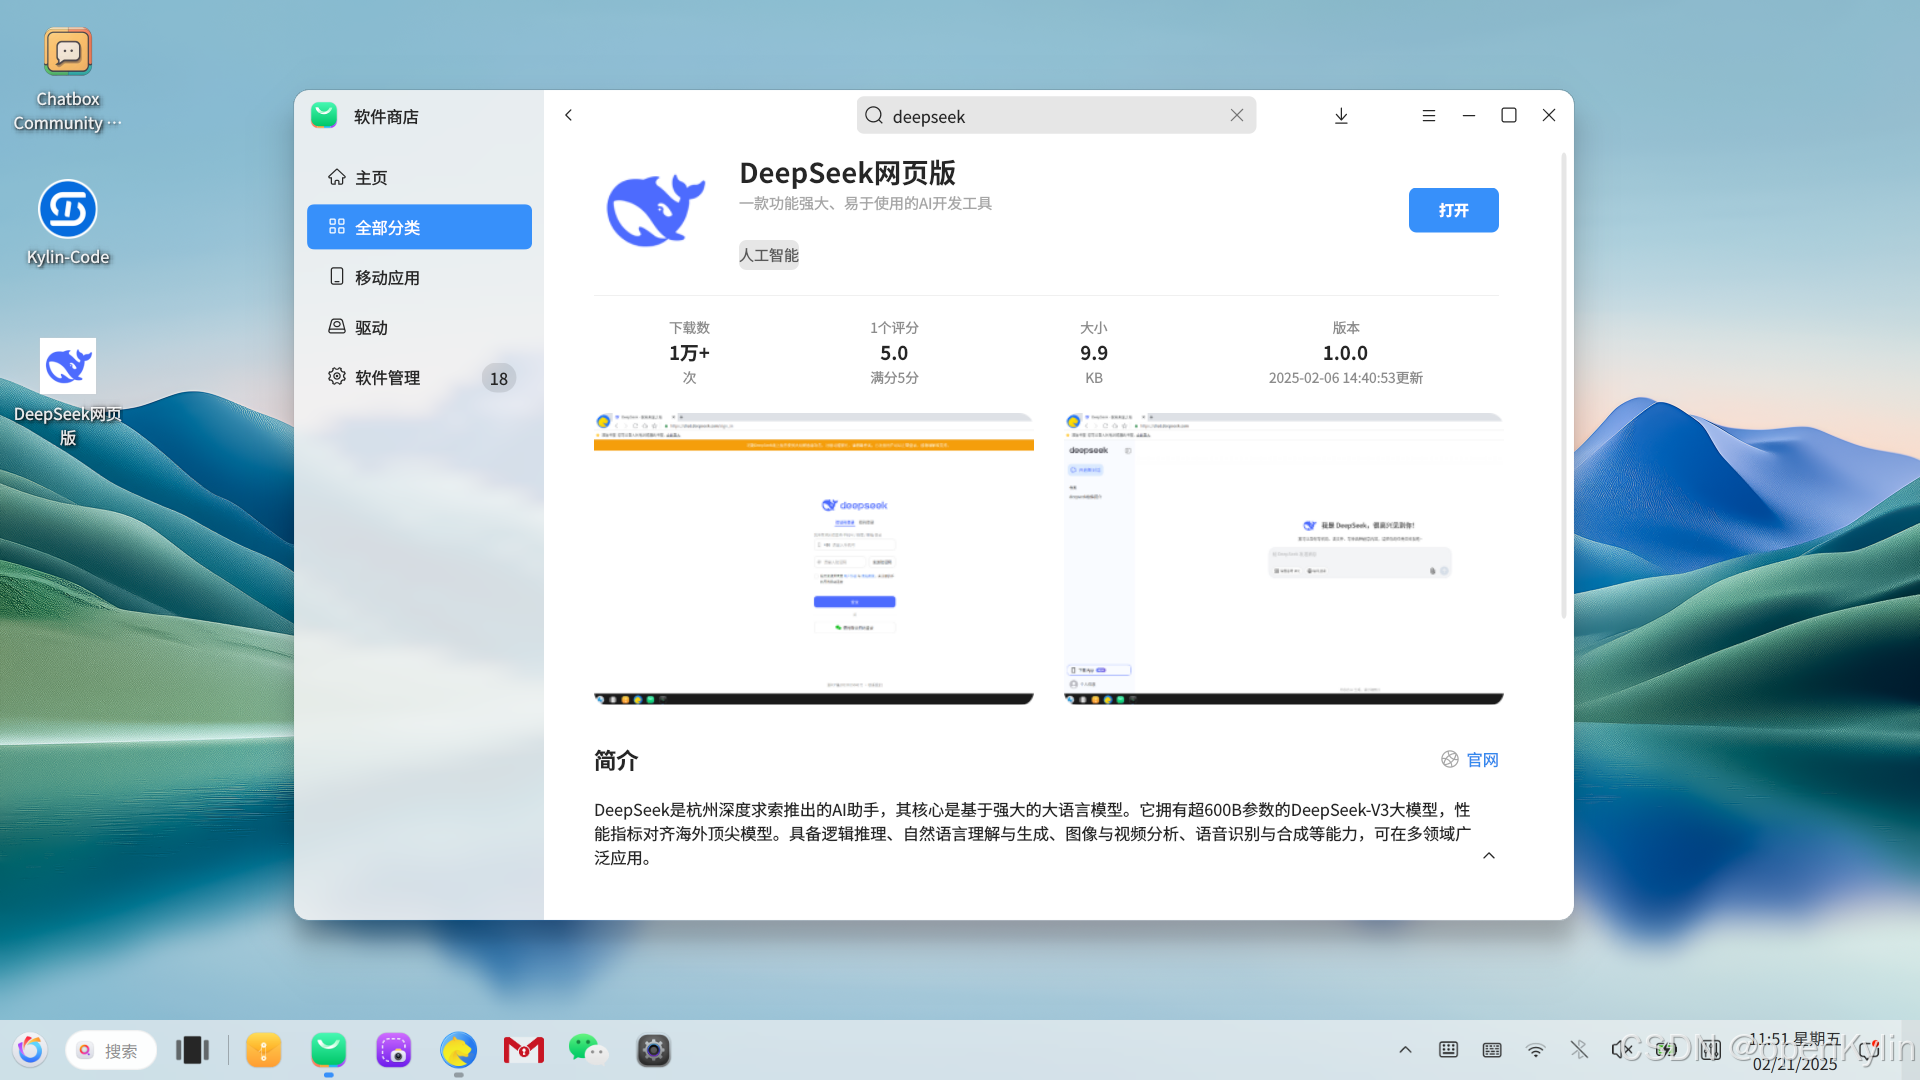
Task: Click the back arrow in store header
Action: [568, 115]
